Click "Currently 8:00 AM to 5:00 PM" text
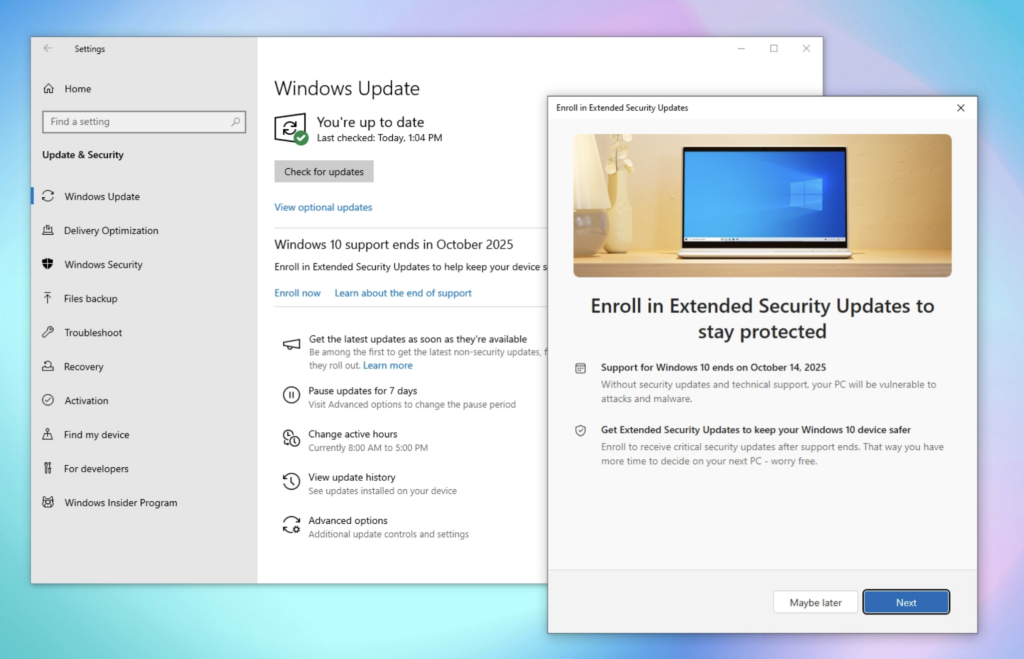This screenshot has width=1024, height=659. 368,448
